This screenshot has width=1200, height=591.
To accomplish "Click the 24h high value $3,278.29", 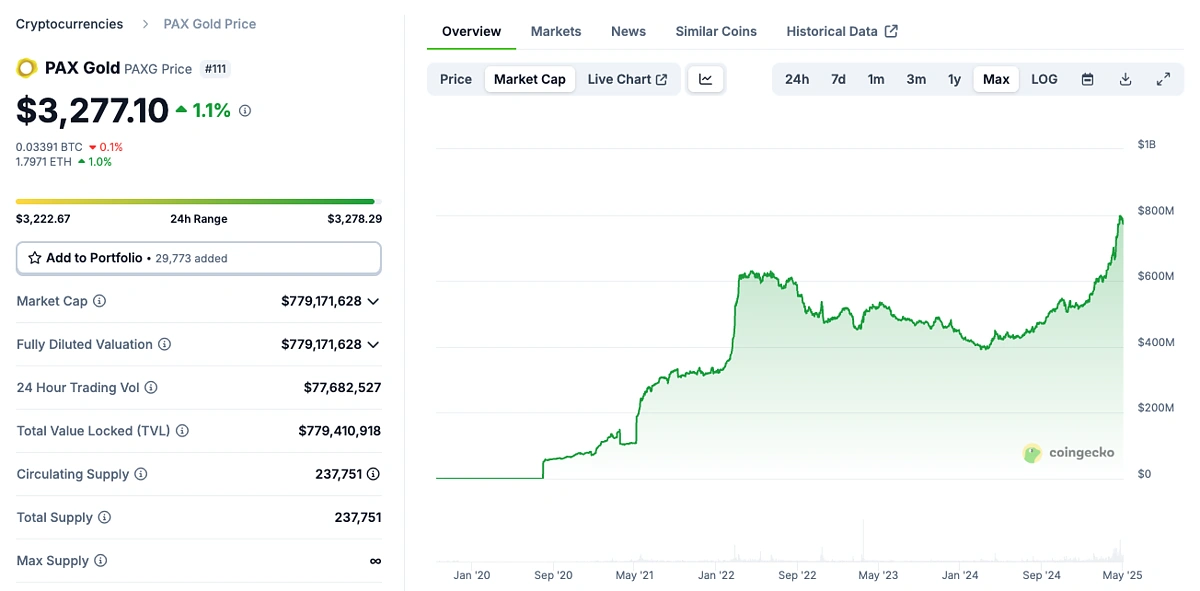I will tap(354, 219).
